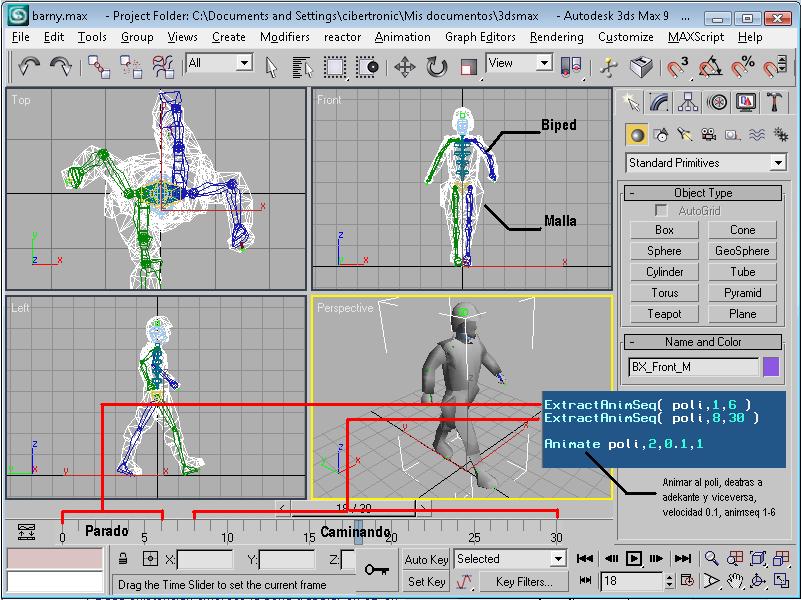Click the time slider handle
801x600 pixels.
click(353, 509)
